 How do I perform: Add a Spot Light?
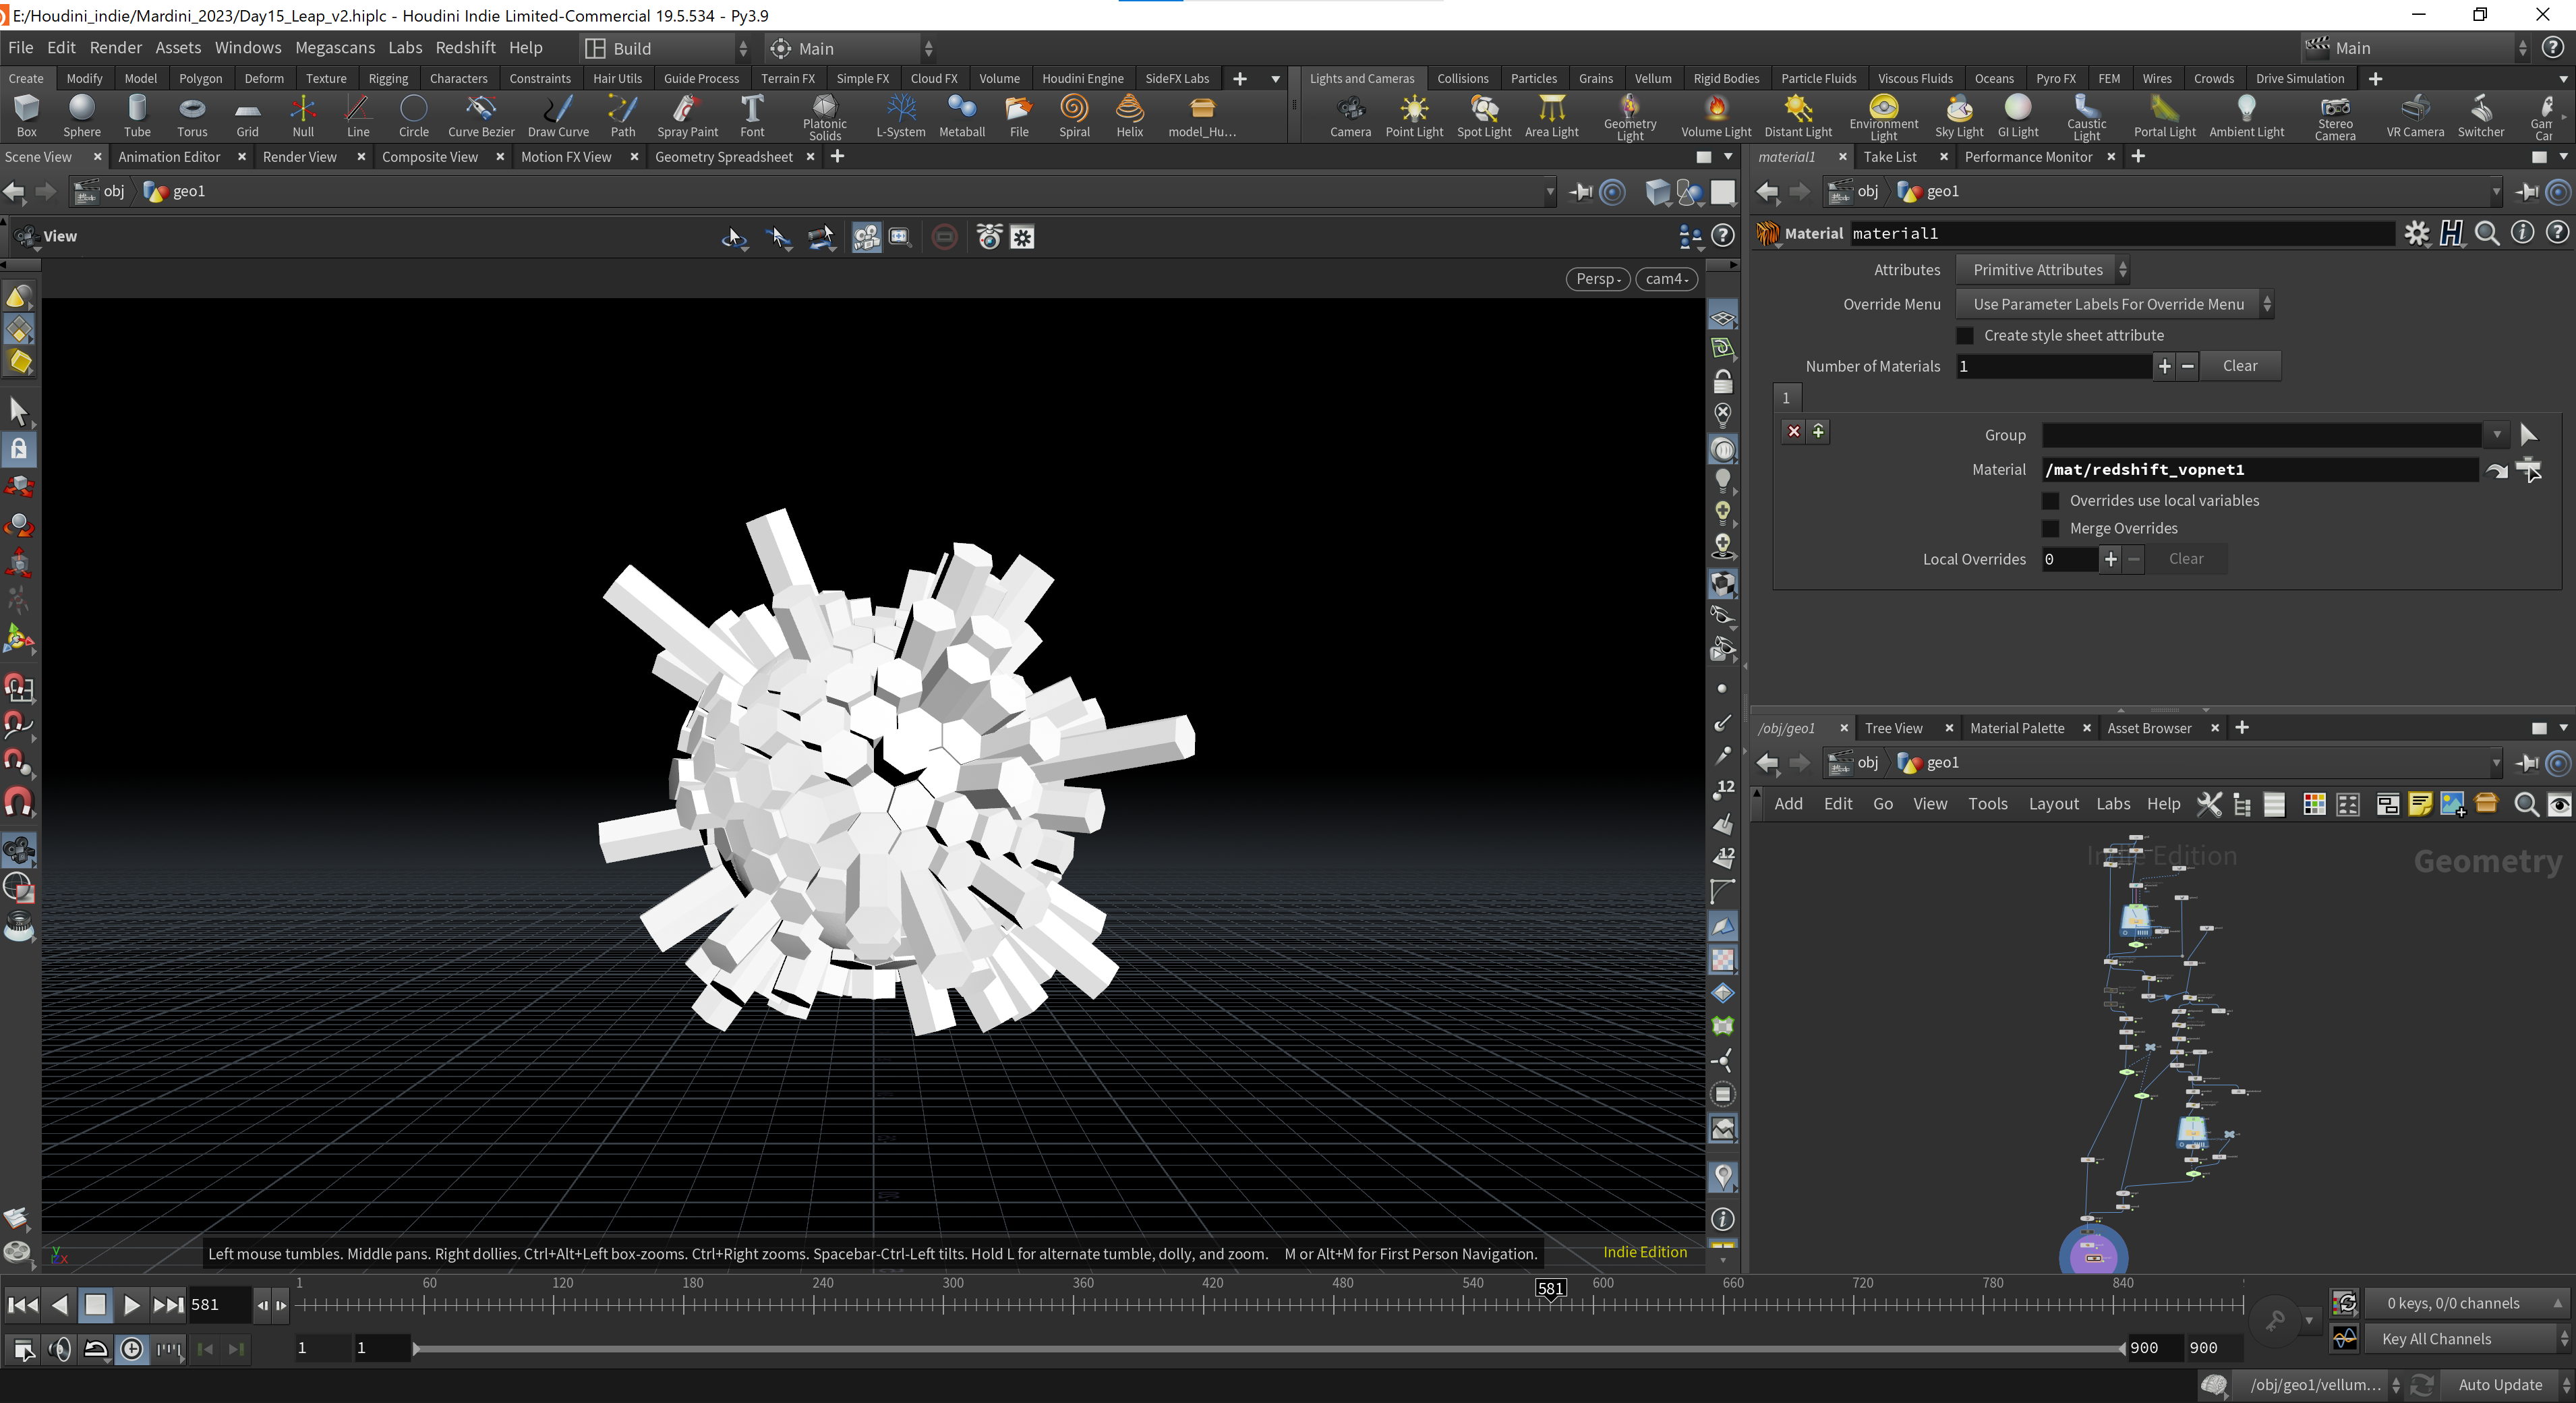click(1484, 116)
